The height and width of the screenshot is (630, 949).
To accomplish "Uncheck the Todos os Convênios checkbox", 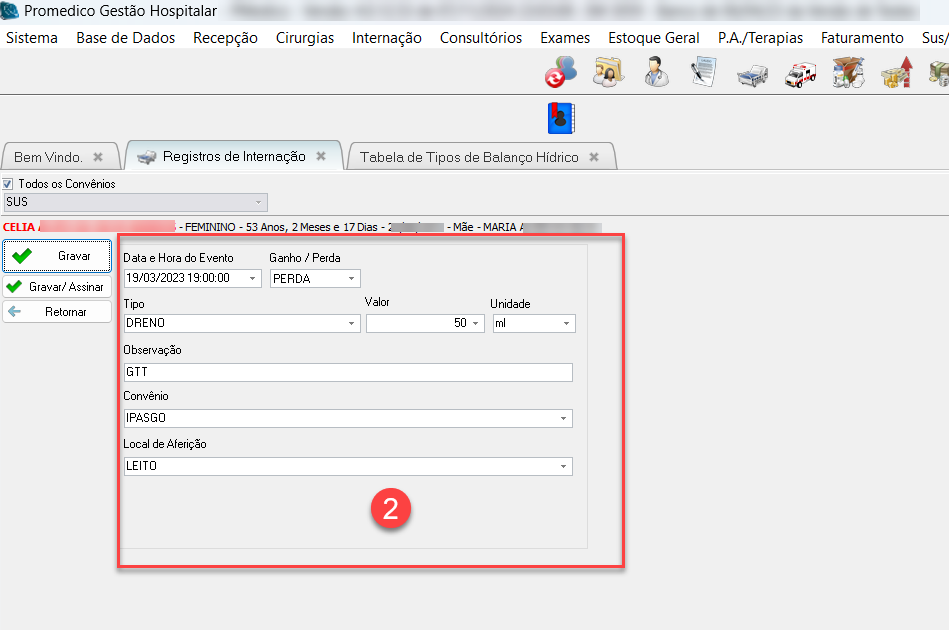I will pos(8,184).
